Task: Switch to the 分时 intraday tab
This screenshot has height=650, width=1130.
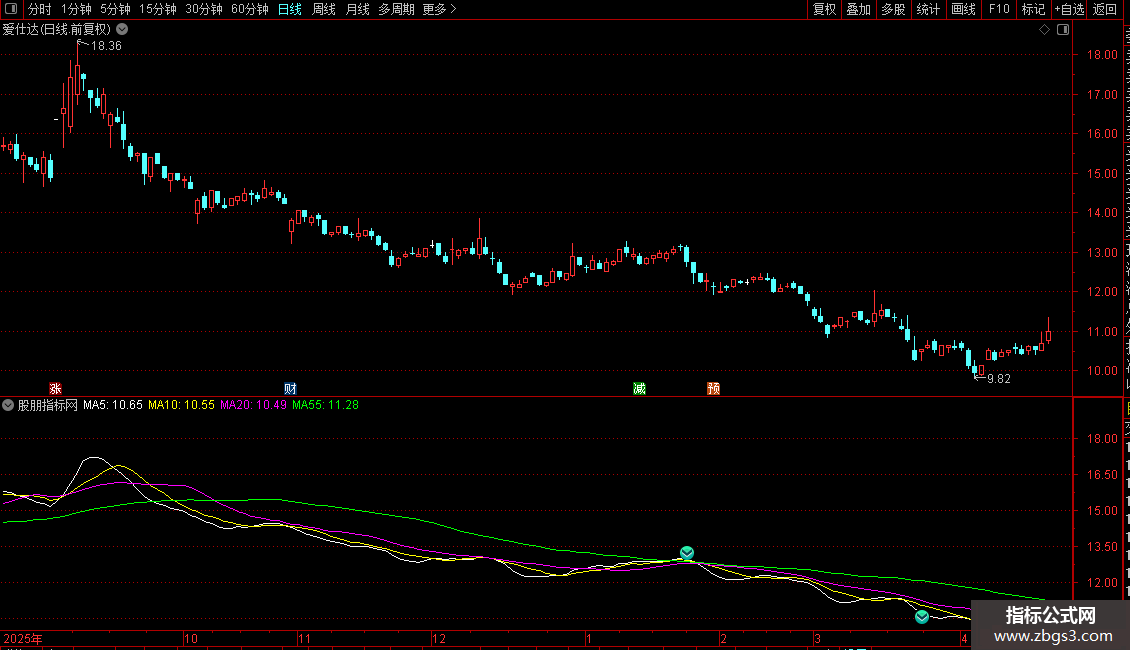Action: pyautogui.click(x=39, y=9)
